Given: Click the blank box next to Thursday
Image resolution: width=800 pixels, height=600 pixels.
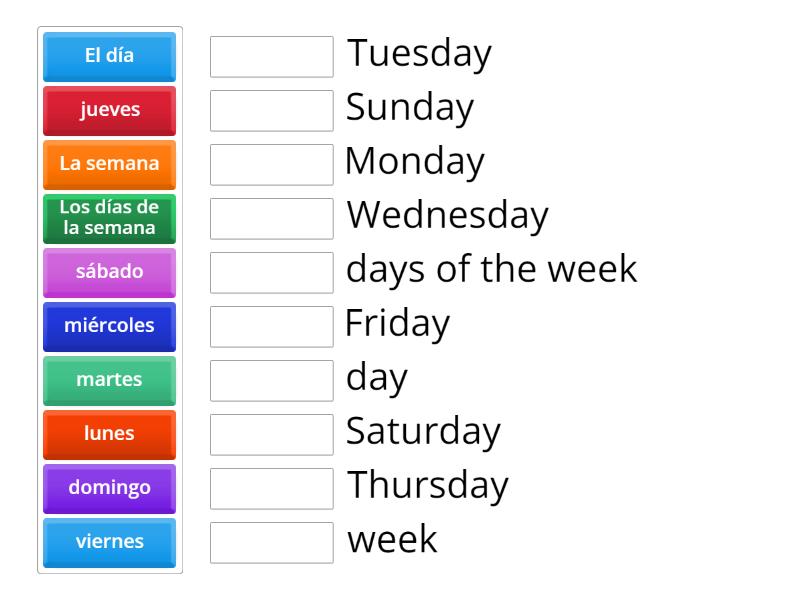Looking at the screenshot, I should pos(272,489).
